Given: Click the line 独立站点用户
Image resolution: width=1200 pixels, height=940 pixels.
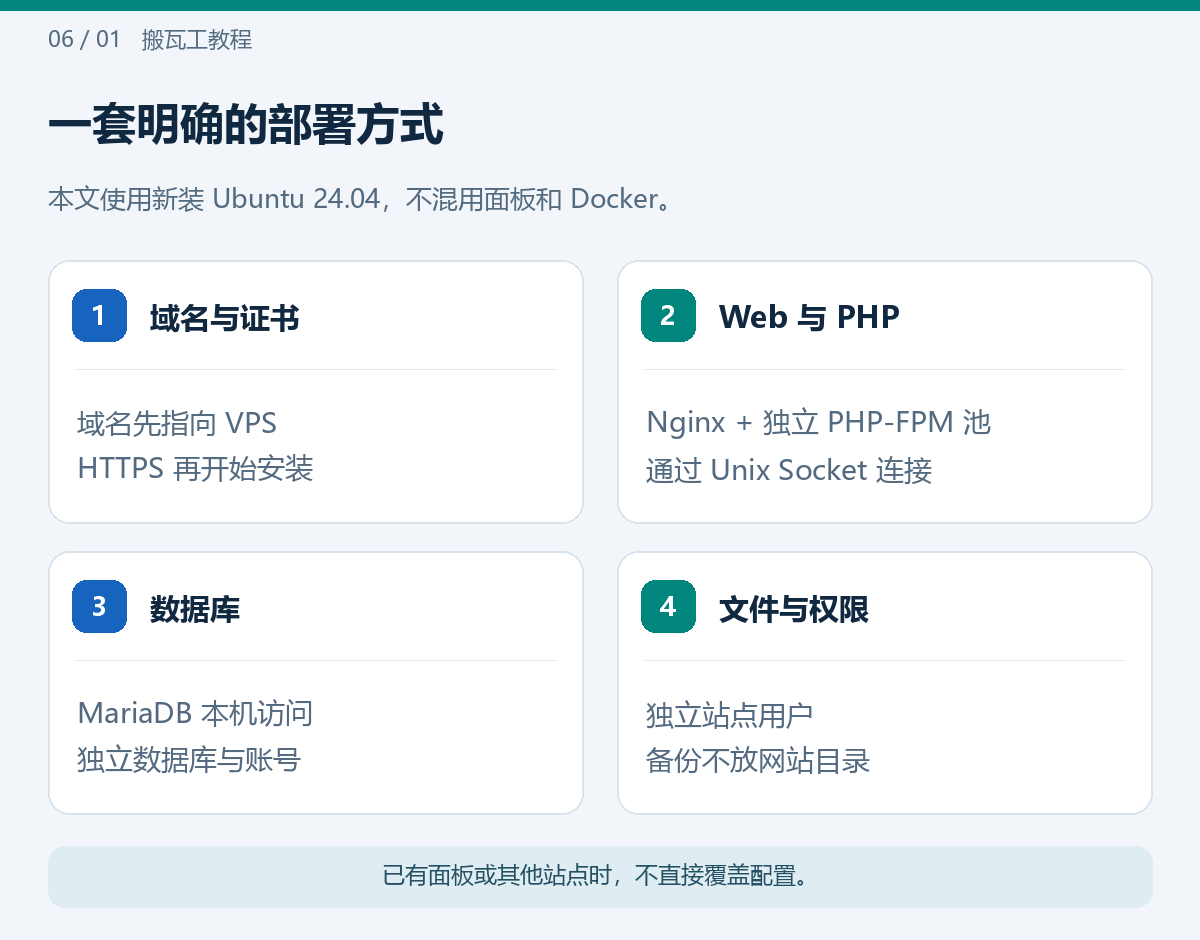Looking at the screenshot, I should coord(729,716).
